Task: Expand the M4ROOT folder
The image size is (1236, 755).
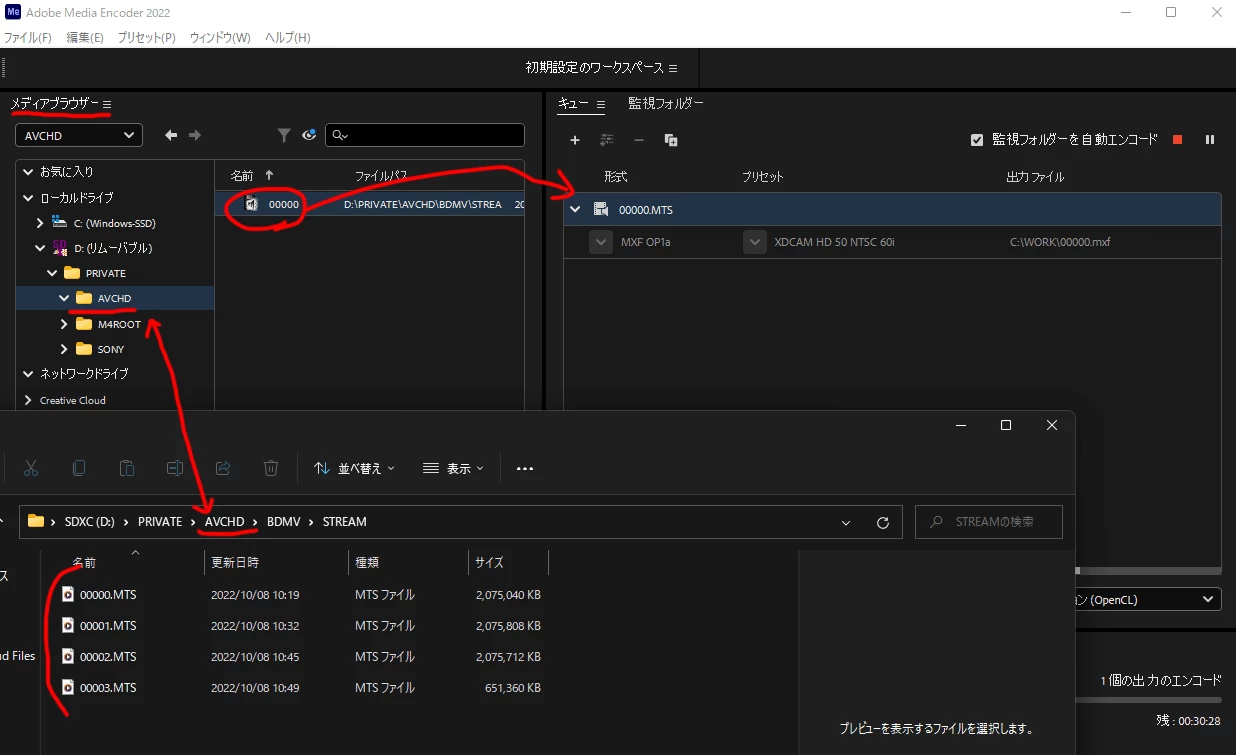Action: (64, 324)
